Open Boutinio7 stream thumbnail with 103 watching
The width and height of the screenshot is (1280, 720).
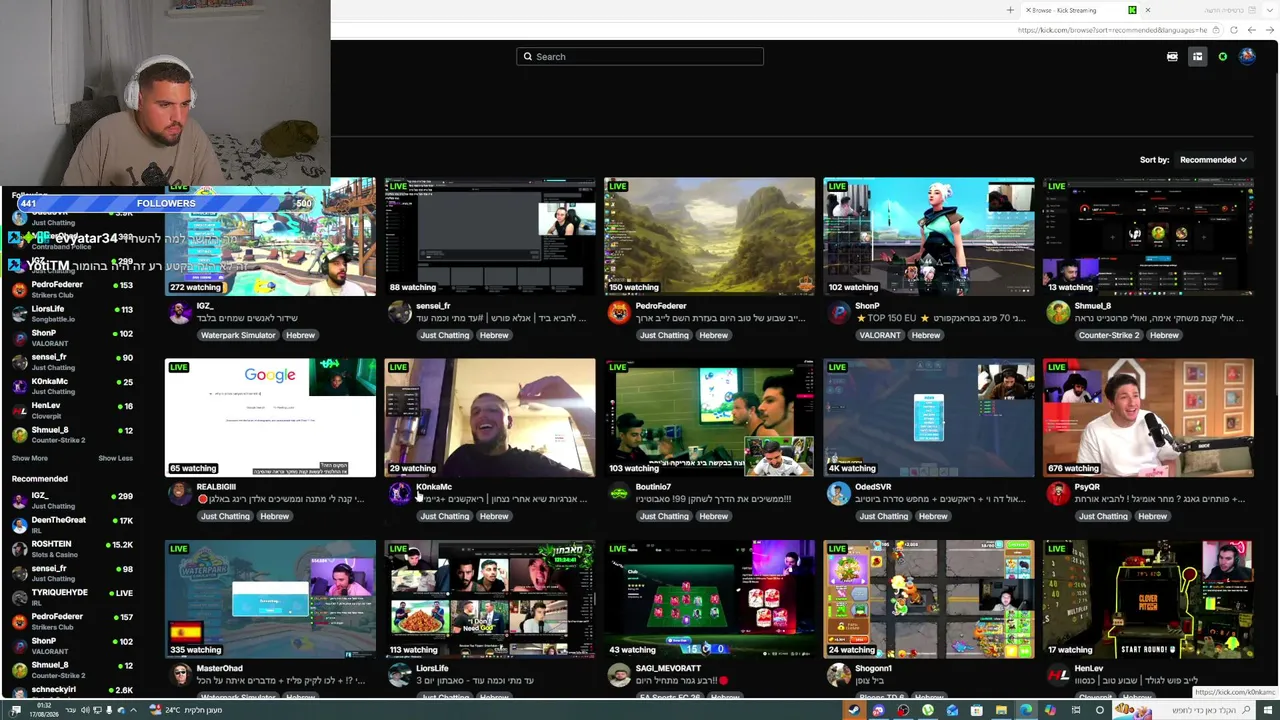(x=710, y=418)
